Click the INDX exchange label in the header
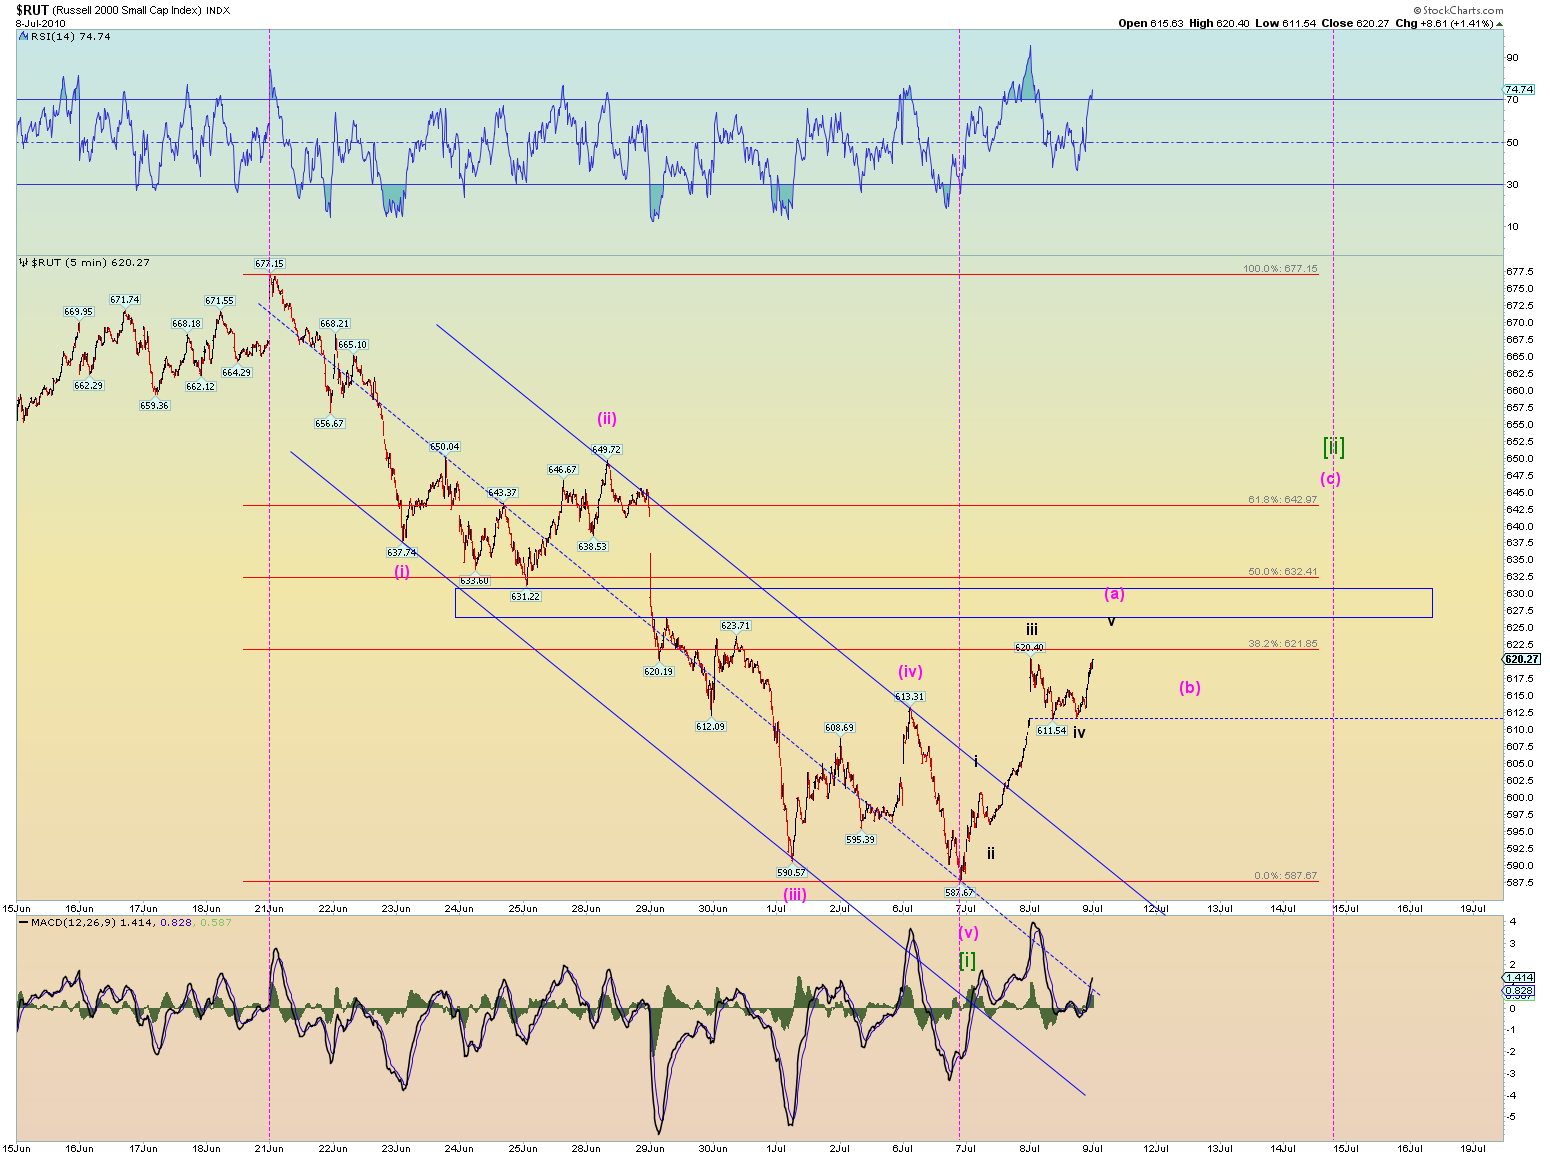The image size is (1550, 1157). 218,10
